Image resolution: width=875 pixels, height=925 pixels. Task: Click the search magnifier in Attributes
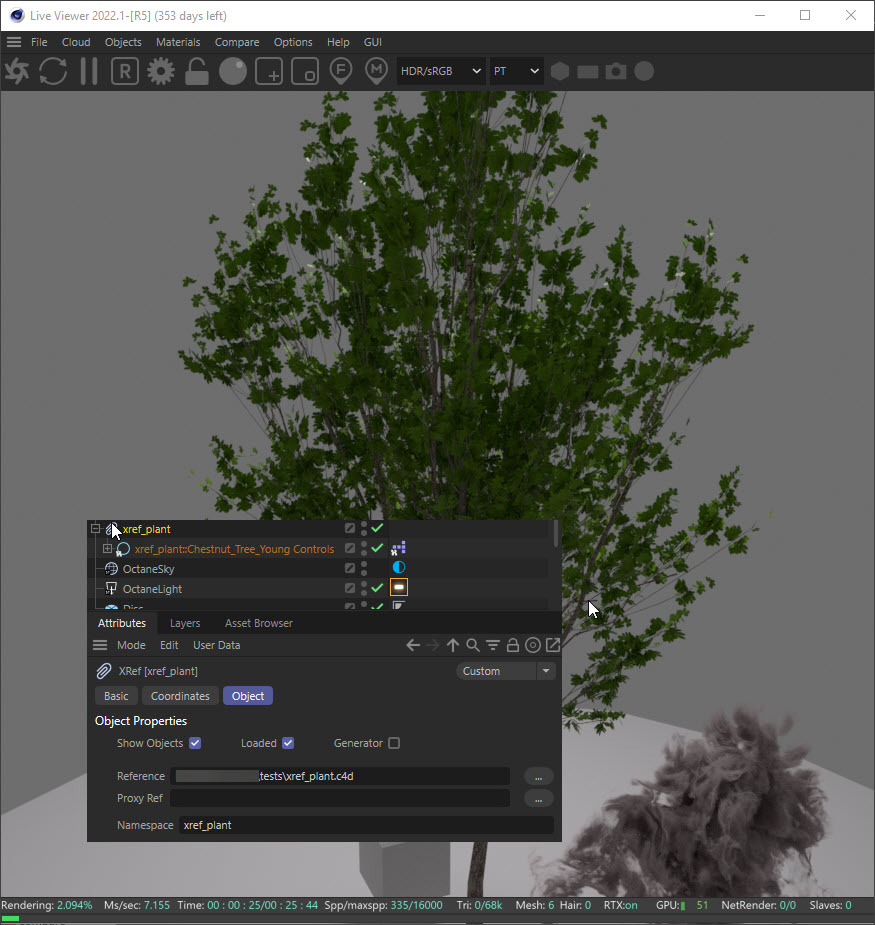click(x=473, y=645)
